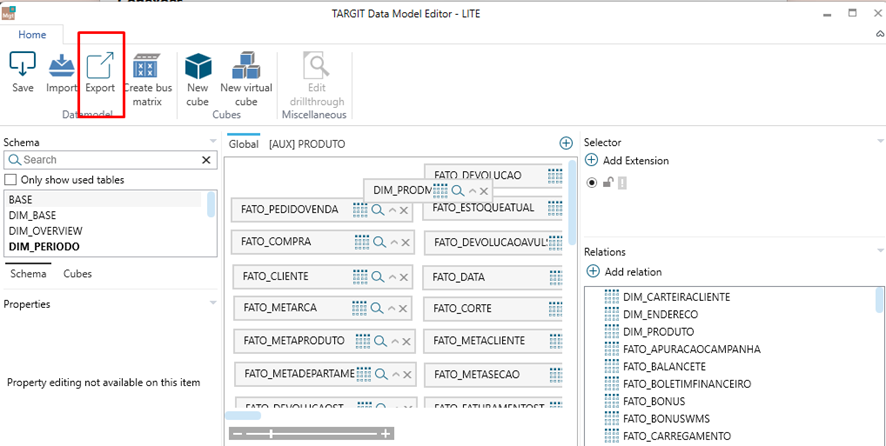Collapse the DIM_PRODM floating table
This screenshot has width=886, height=446.
472,191
